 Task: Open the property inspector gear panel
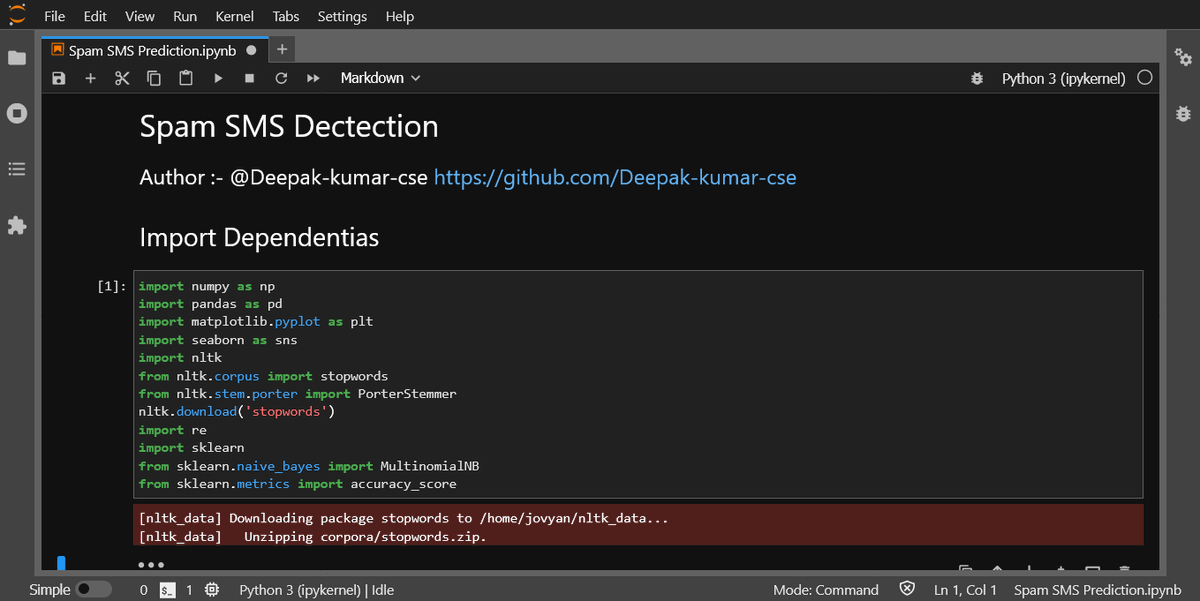click(1183, 58)
